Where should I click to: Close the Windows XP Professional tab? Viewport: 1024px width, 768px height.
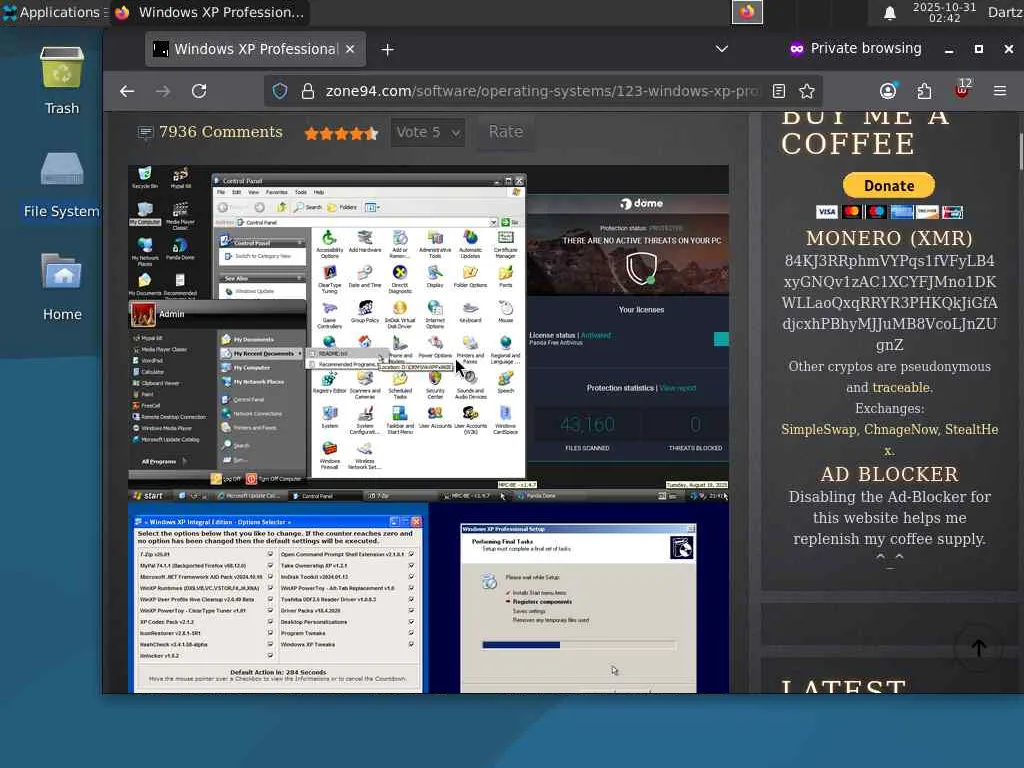[350, 49]
